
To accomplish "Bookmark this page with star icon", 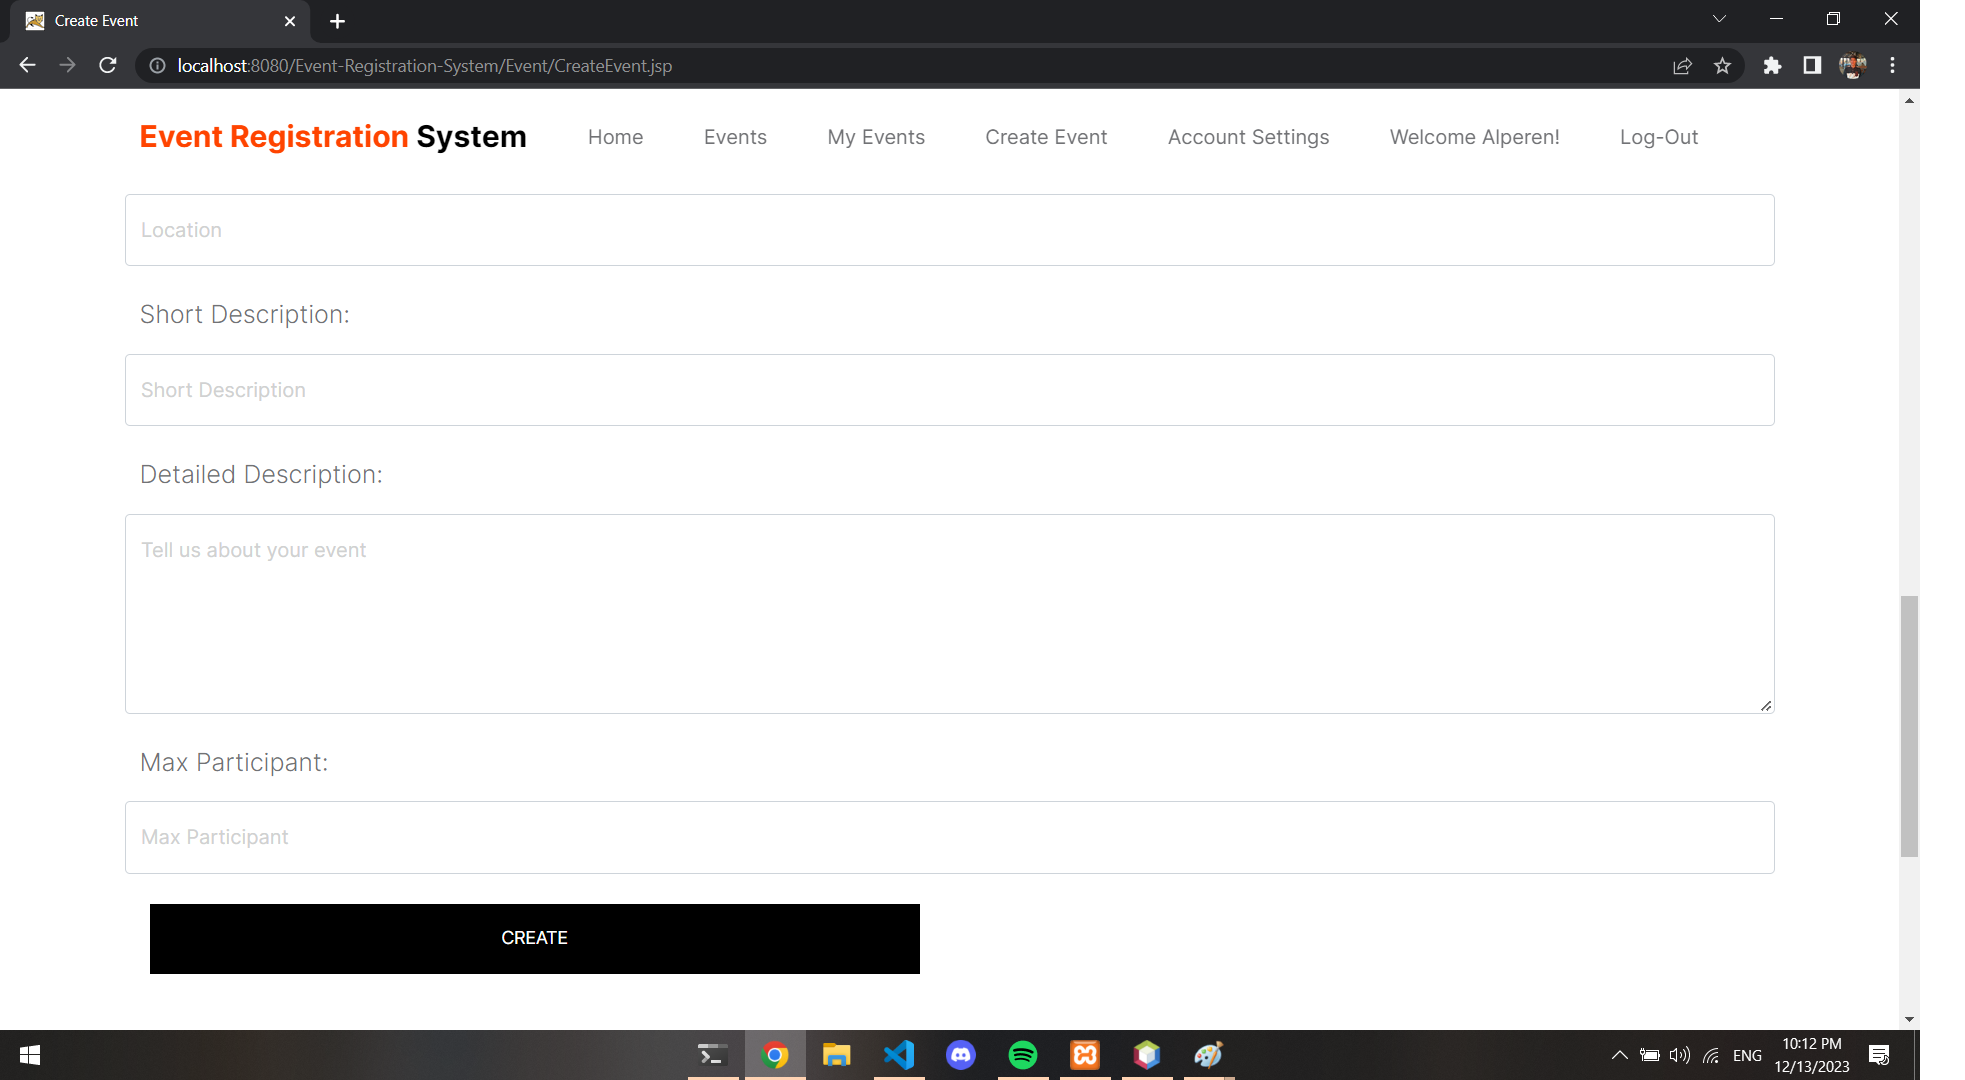I will (1722, 65).
